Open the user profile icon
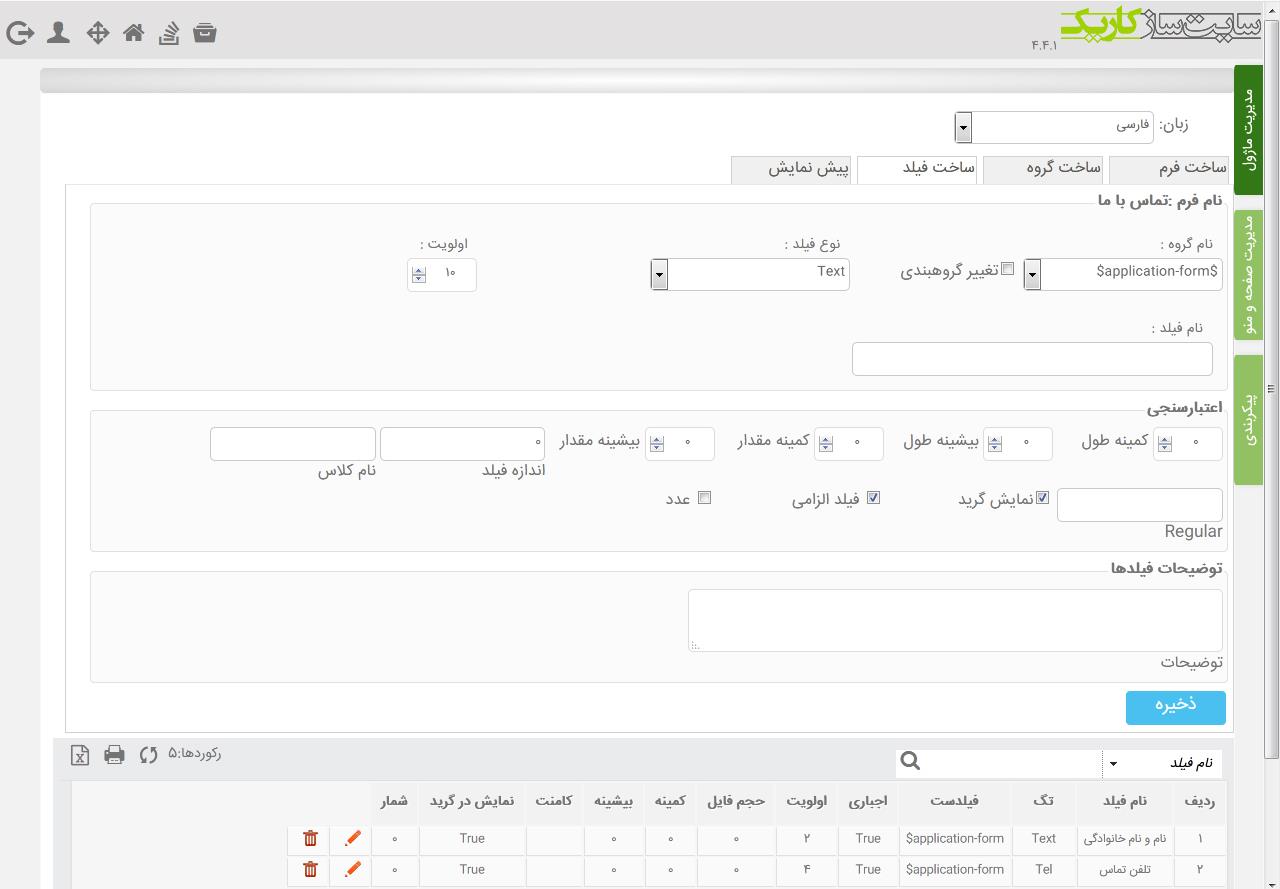Viewport: 1280px width, 889px height. pos(59,33)
